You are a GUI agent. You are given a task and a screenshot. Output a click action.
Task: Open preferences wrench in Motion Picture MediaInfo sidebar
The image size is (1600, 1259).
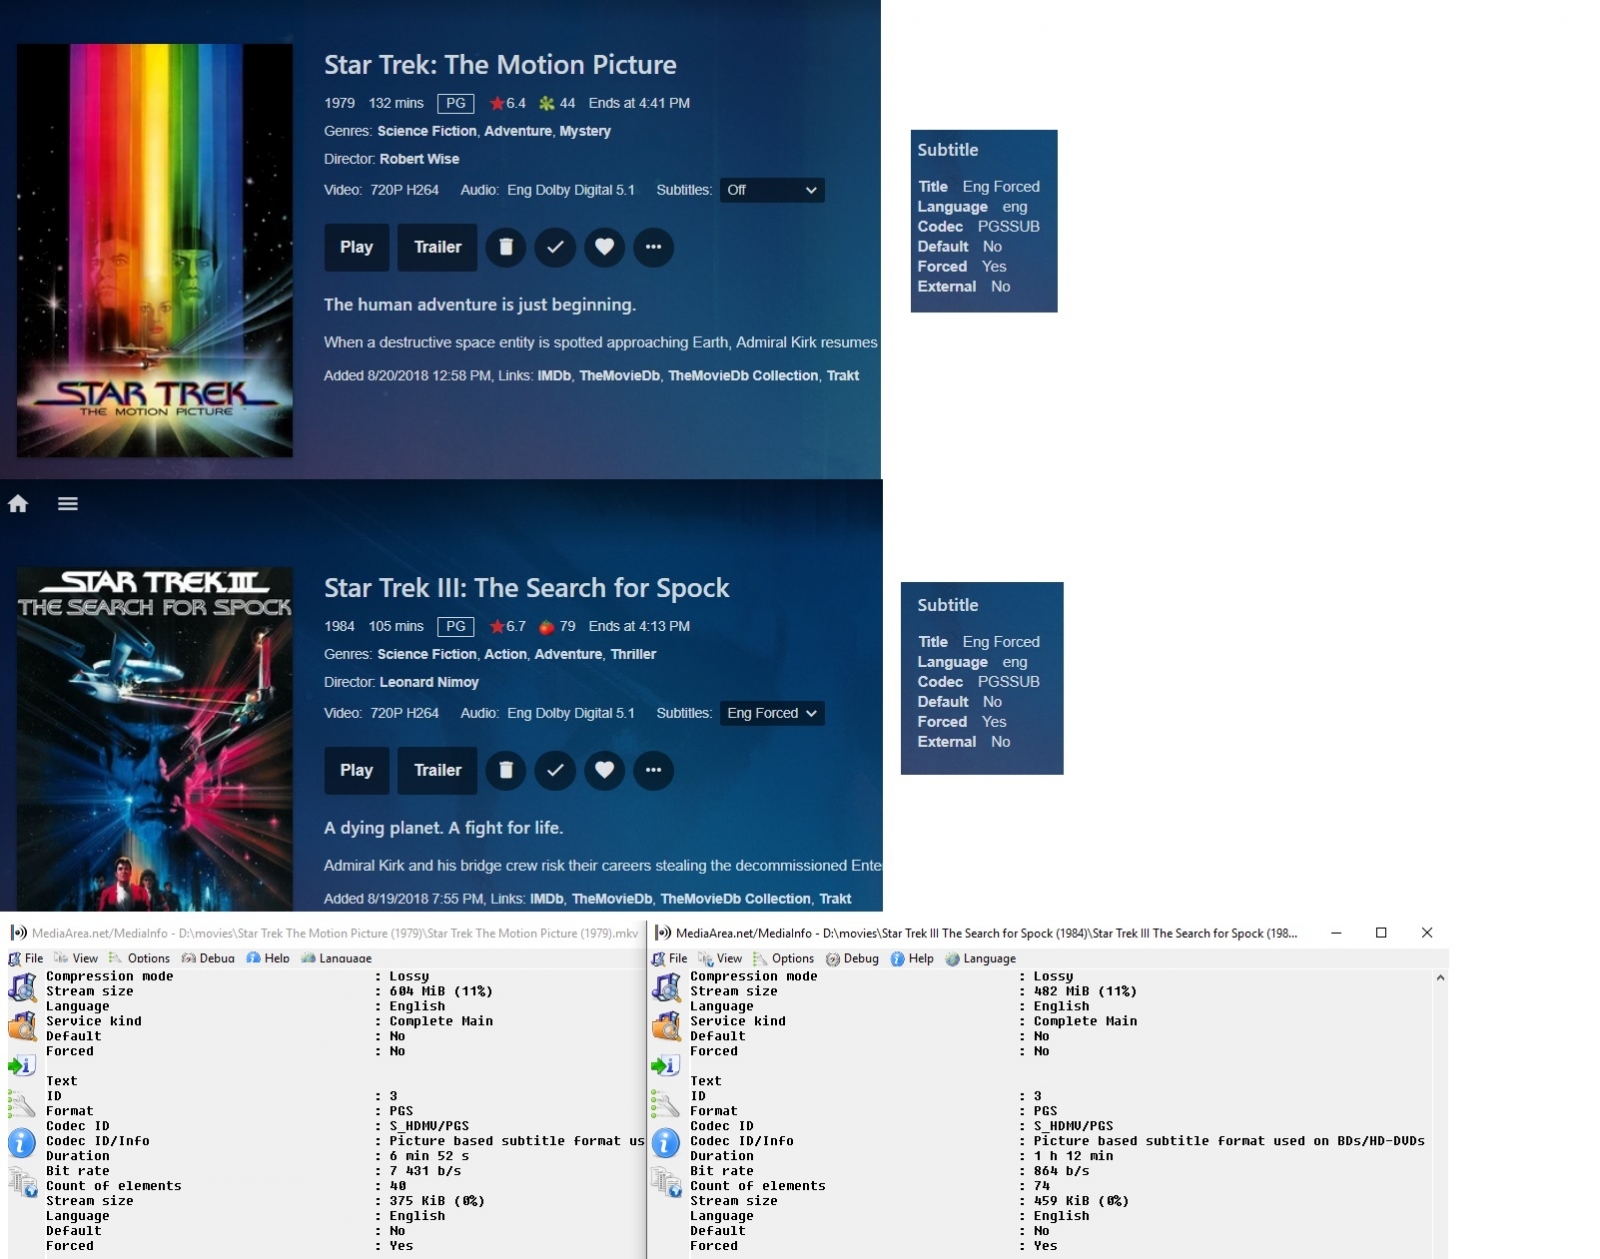pyautogui.click(x=22, y=1105)
